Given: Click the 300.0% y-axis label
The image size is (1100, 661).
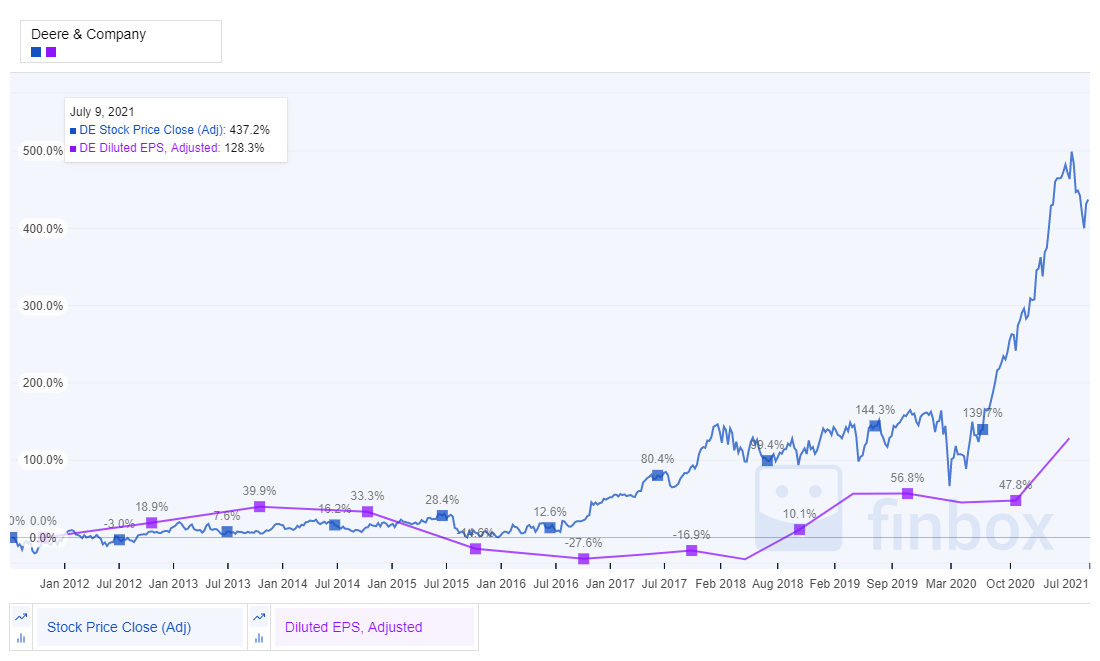Looking at the screenshot, I should point(43,306).
